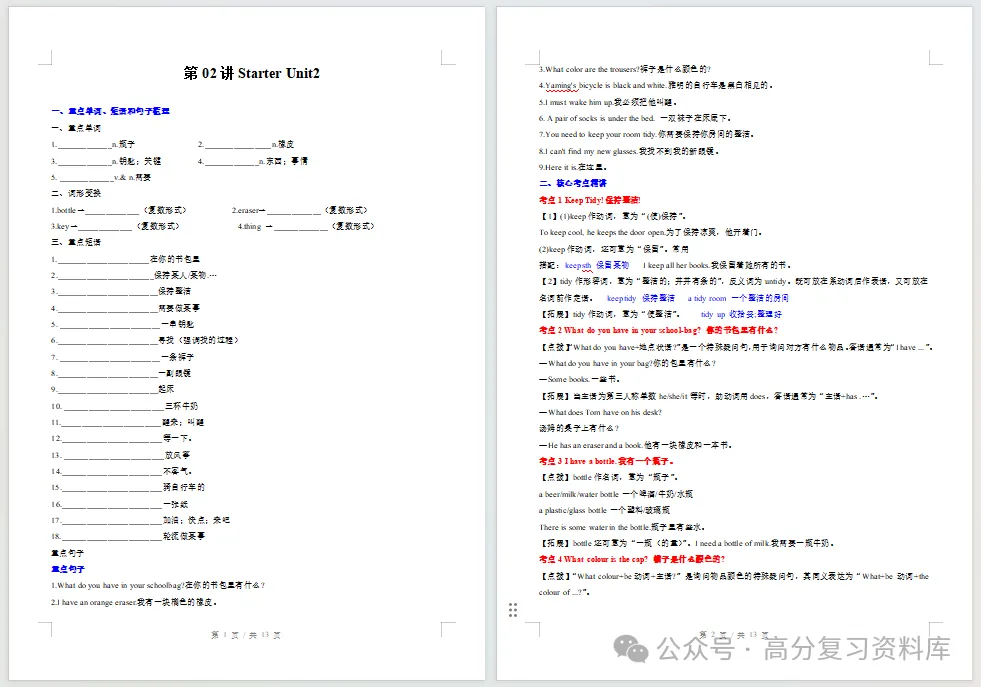Click the six-dot drag handle beside page 2
The width and height of the screenshot is (981, 687).
513,610
